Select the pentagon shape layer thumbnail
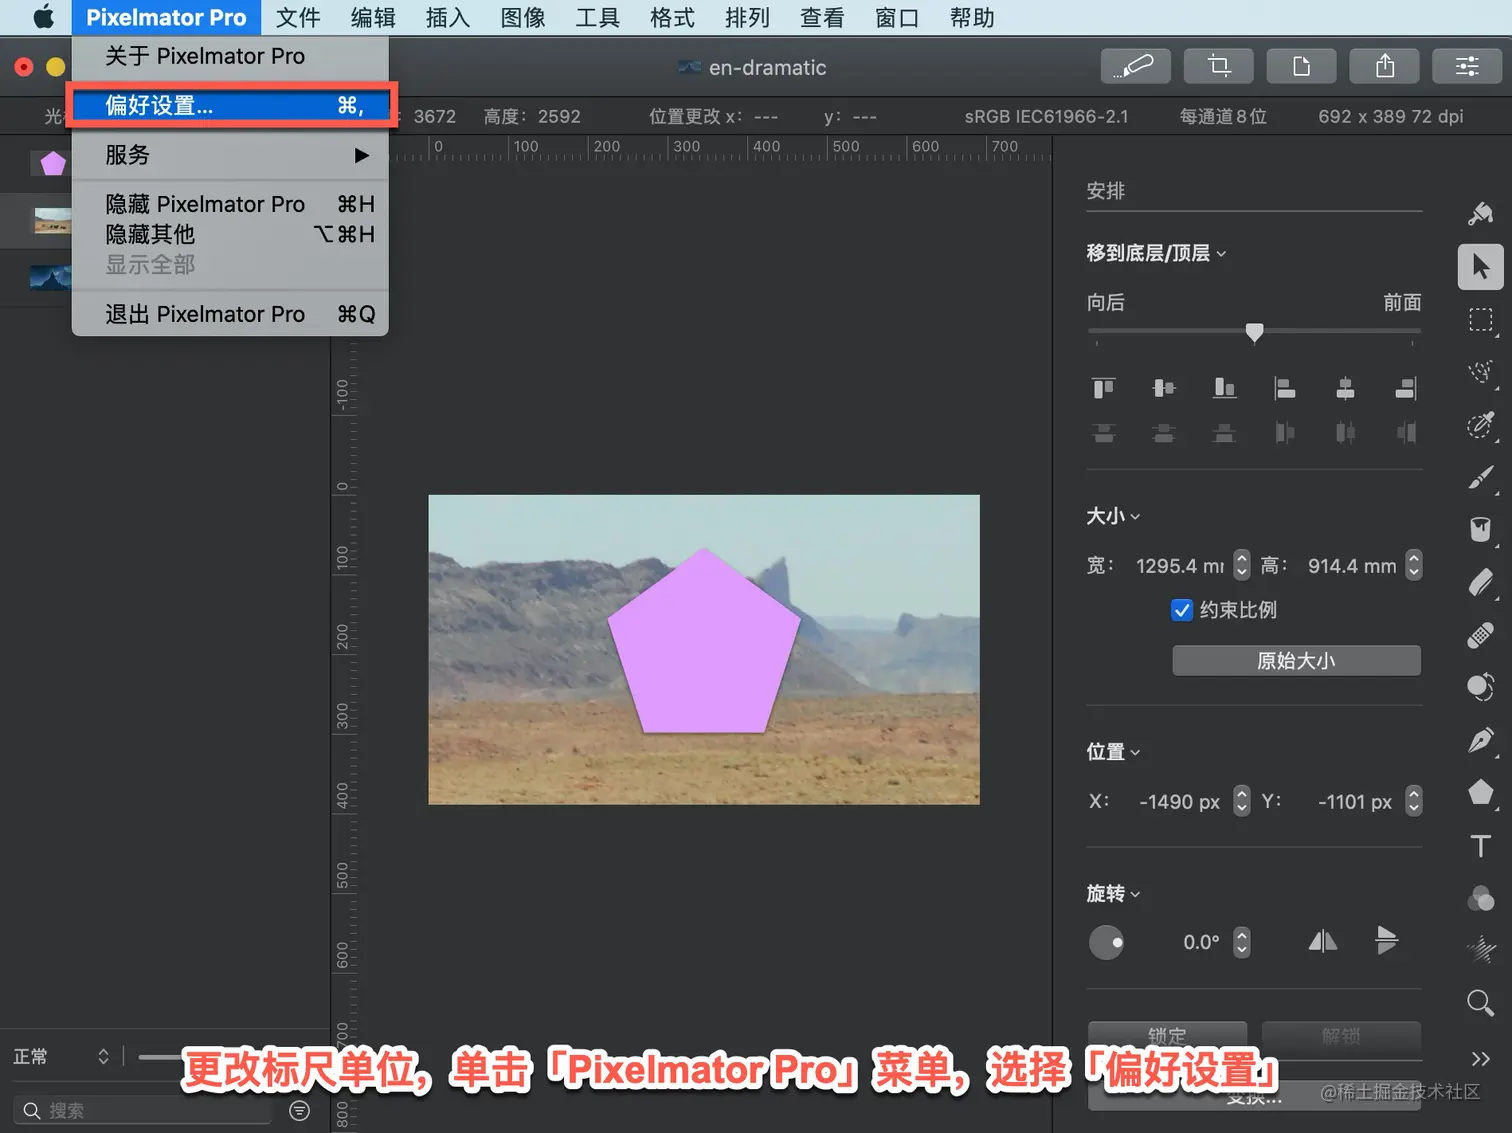Image resolution: width=1512 pixels, height=1133 pixels. coord(52,163)
